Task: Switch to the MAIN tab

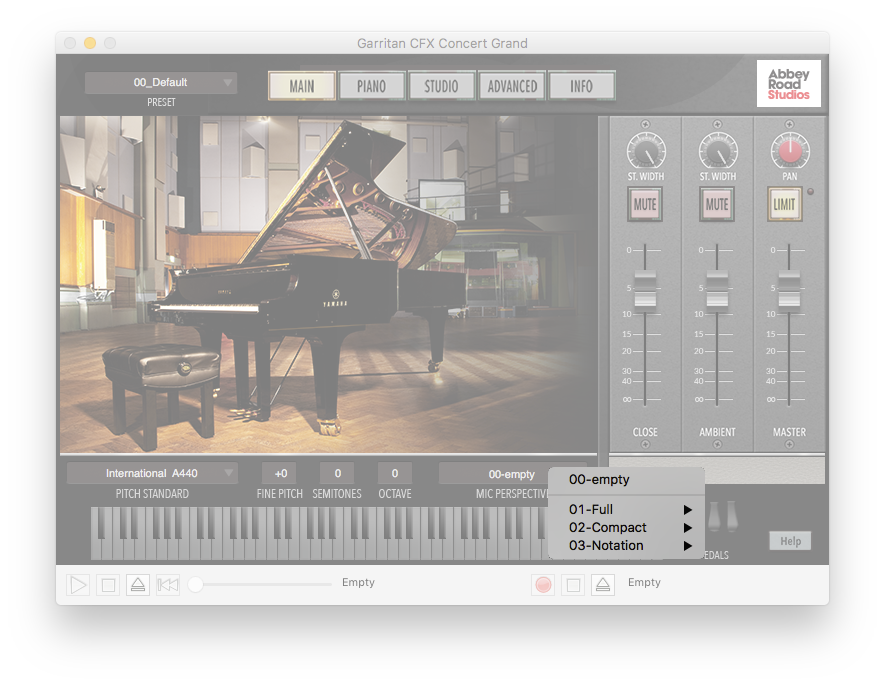Action: pos(302,86)
